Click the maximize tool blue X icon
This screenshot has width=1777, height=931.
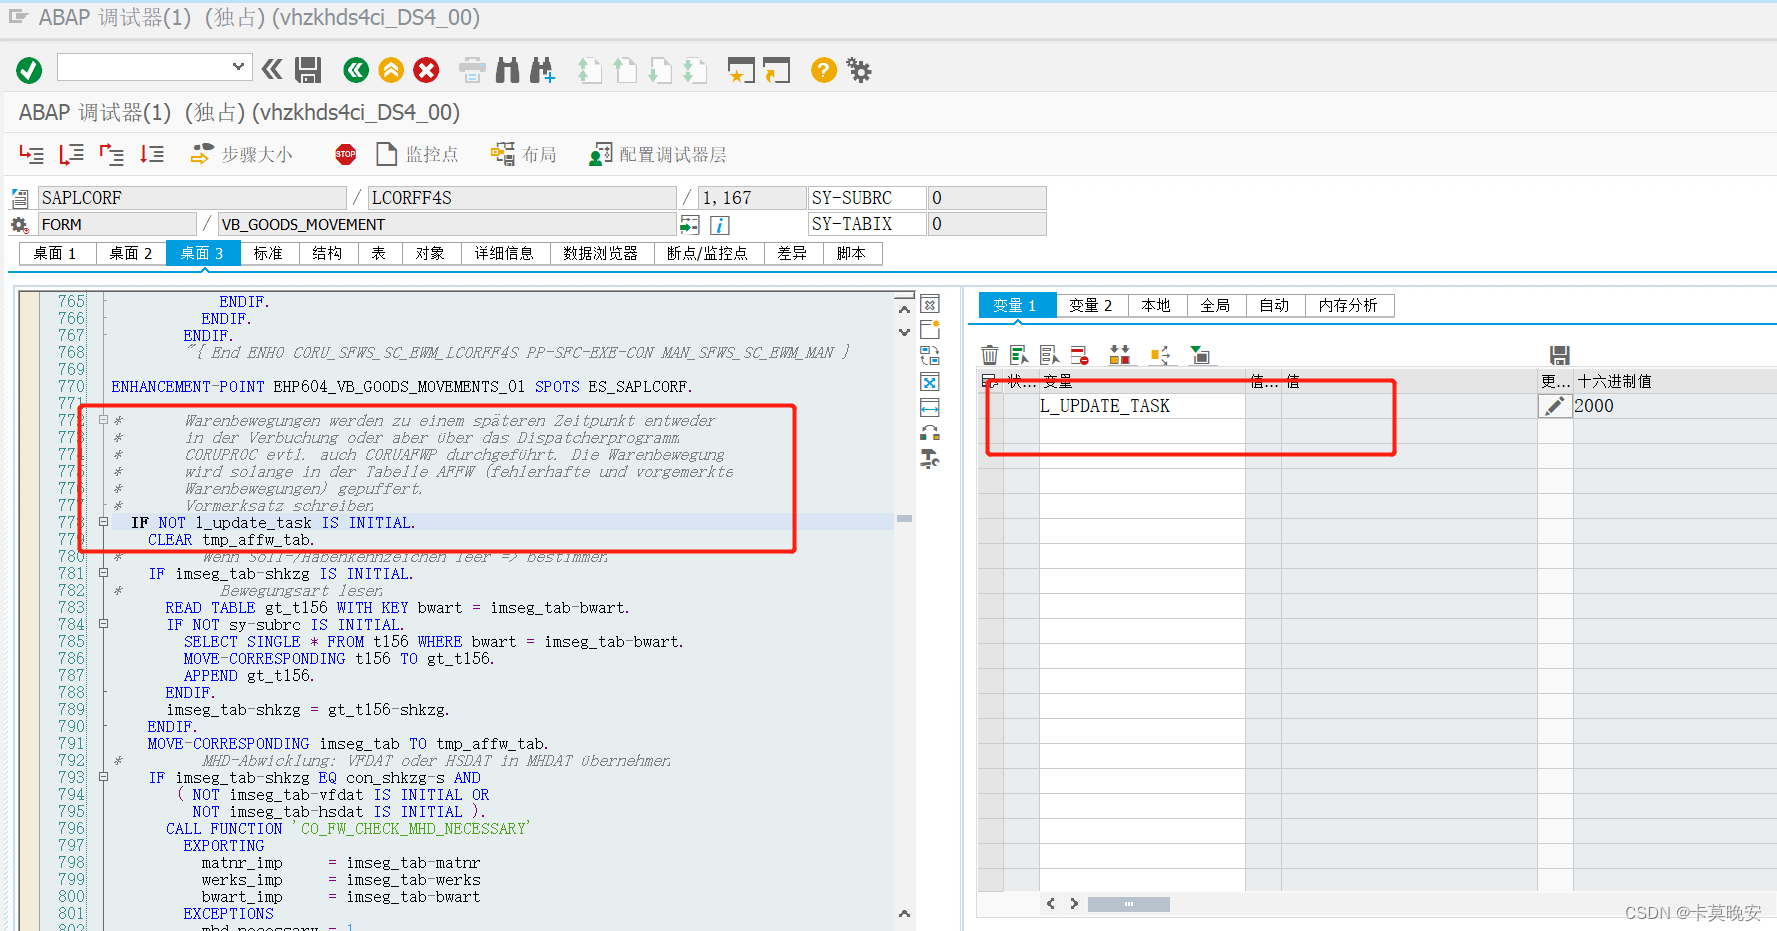[930, 382]
